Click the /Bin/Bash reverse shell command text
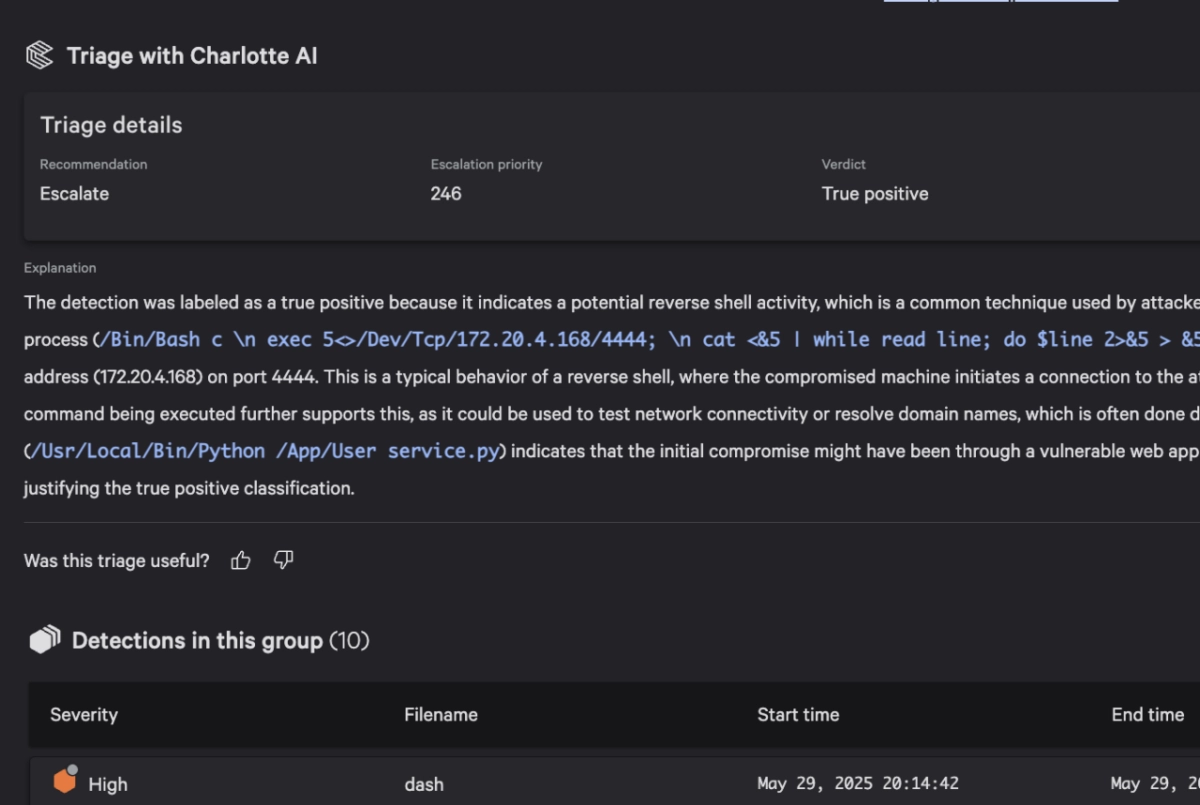Image resolution: width=1200 pixels, height=805 pixels. click(649, 339)
